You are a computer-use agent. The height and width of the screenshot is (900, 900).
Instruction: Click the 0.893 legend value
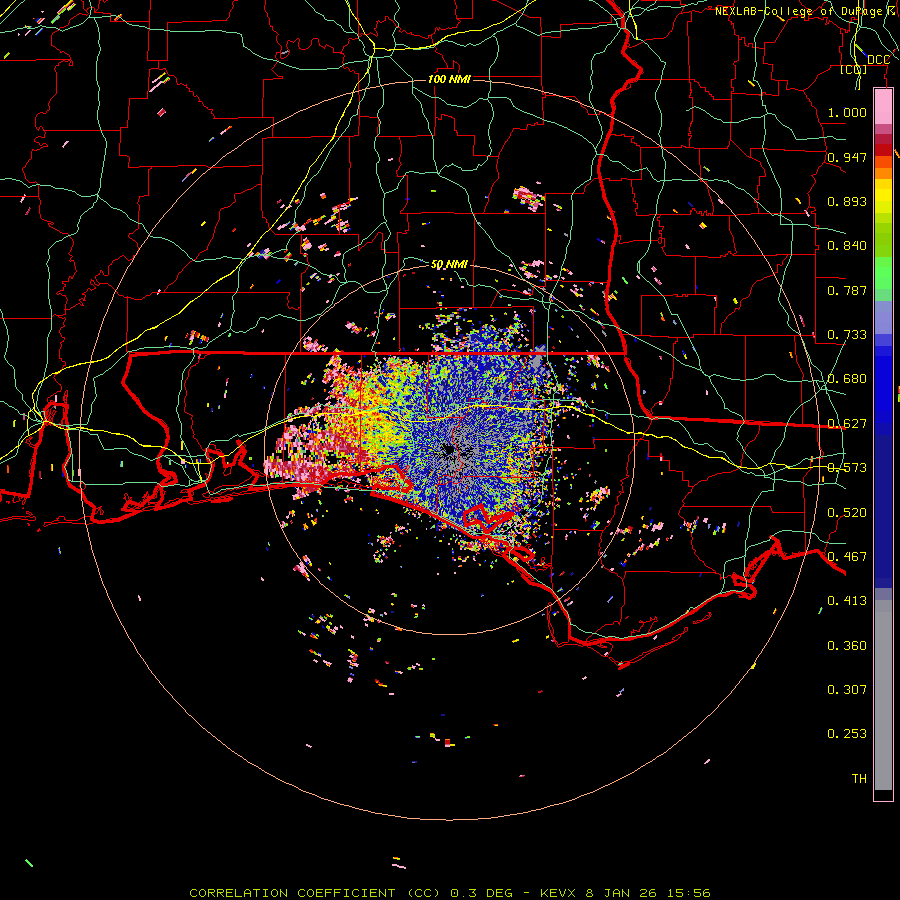[x=847, y=201]
